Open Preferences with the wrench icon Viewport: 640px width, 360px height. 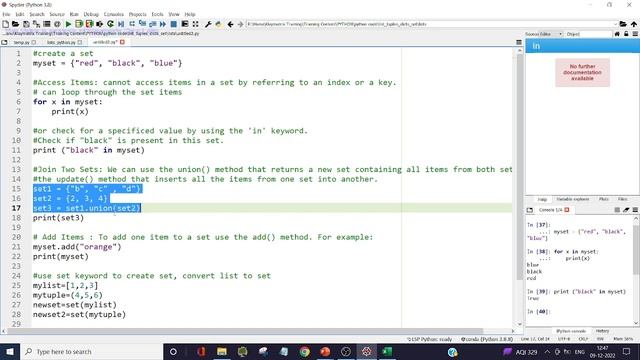pyautogui.click(x=208, y=24)
